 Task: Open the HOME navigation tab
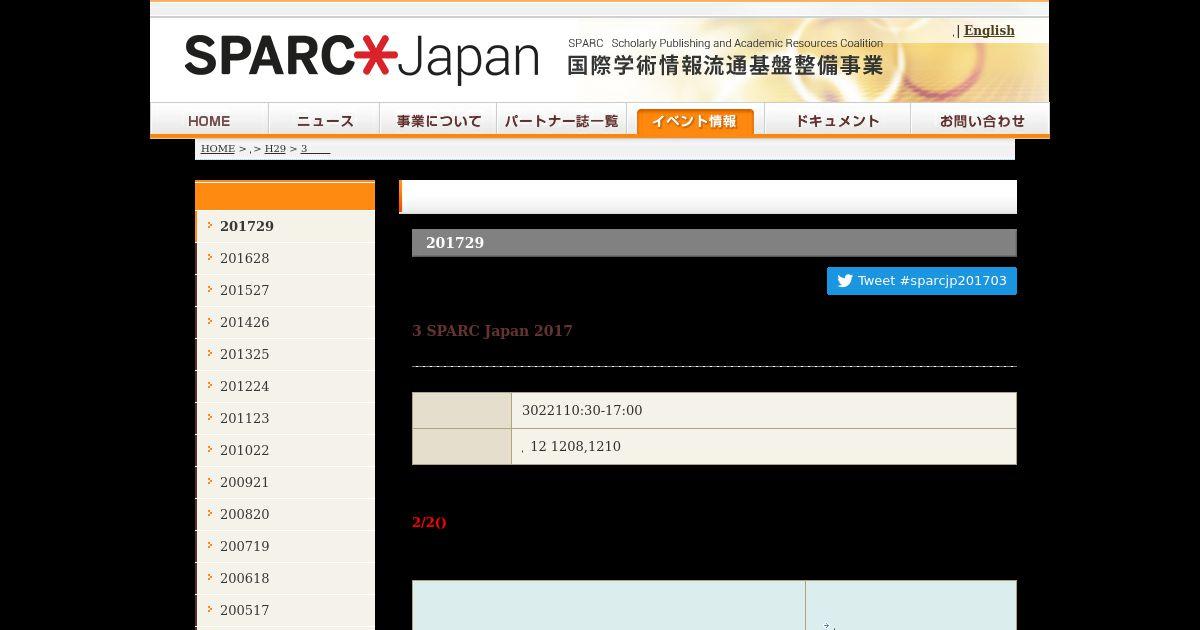[209, 120]
